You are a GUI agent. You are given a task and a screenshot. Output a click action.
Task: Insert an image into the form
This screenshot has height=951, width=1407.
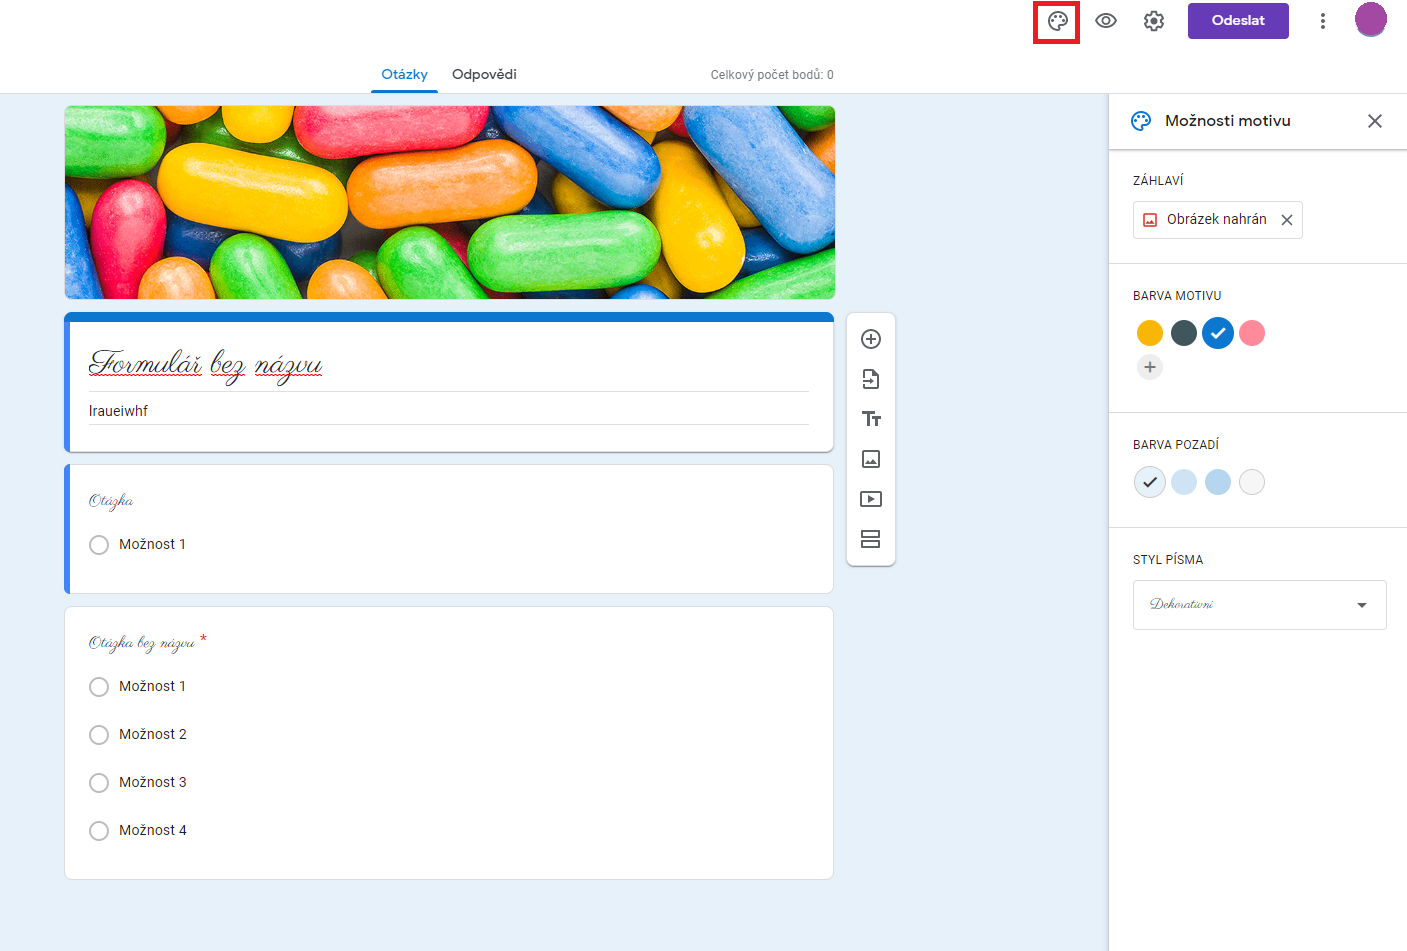point(871,459)
